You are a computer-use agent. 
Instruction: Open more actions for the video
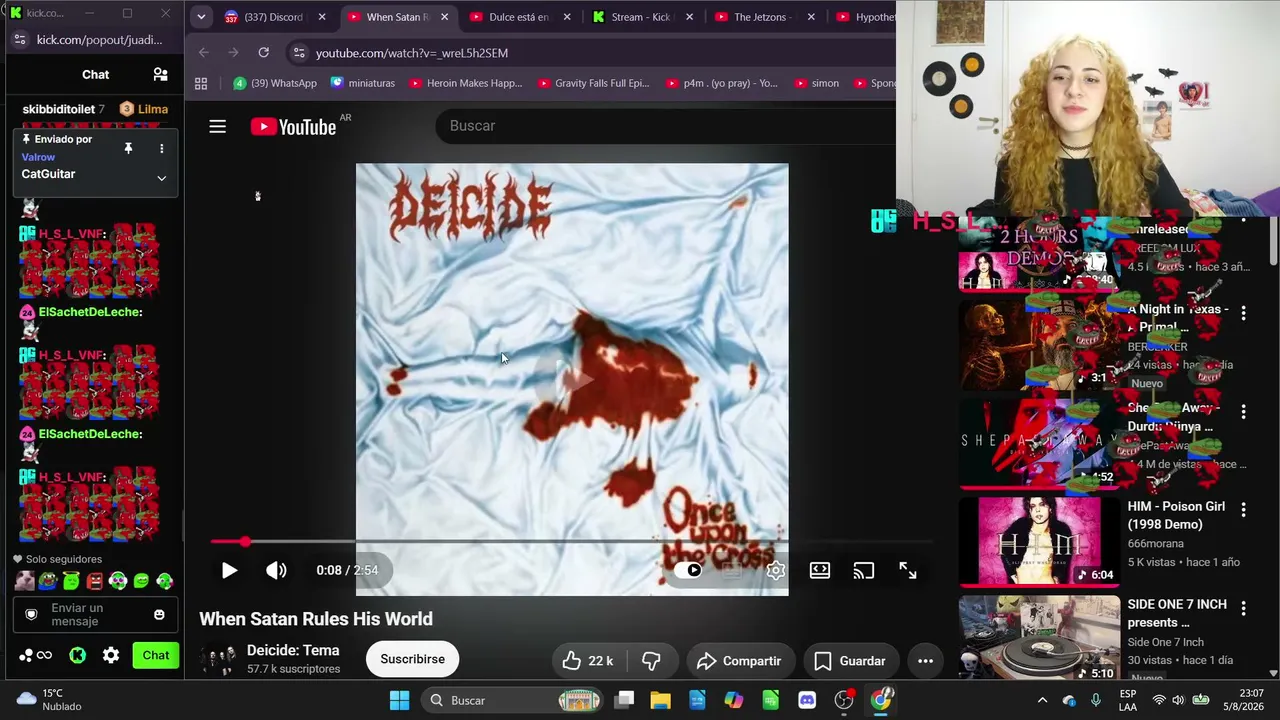tap(925, 661)
